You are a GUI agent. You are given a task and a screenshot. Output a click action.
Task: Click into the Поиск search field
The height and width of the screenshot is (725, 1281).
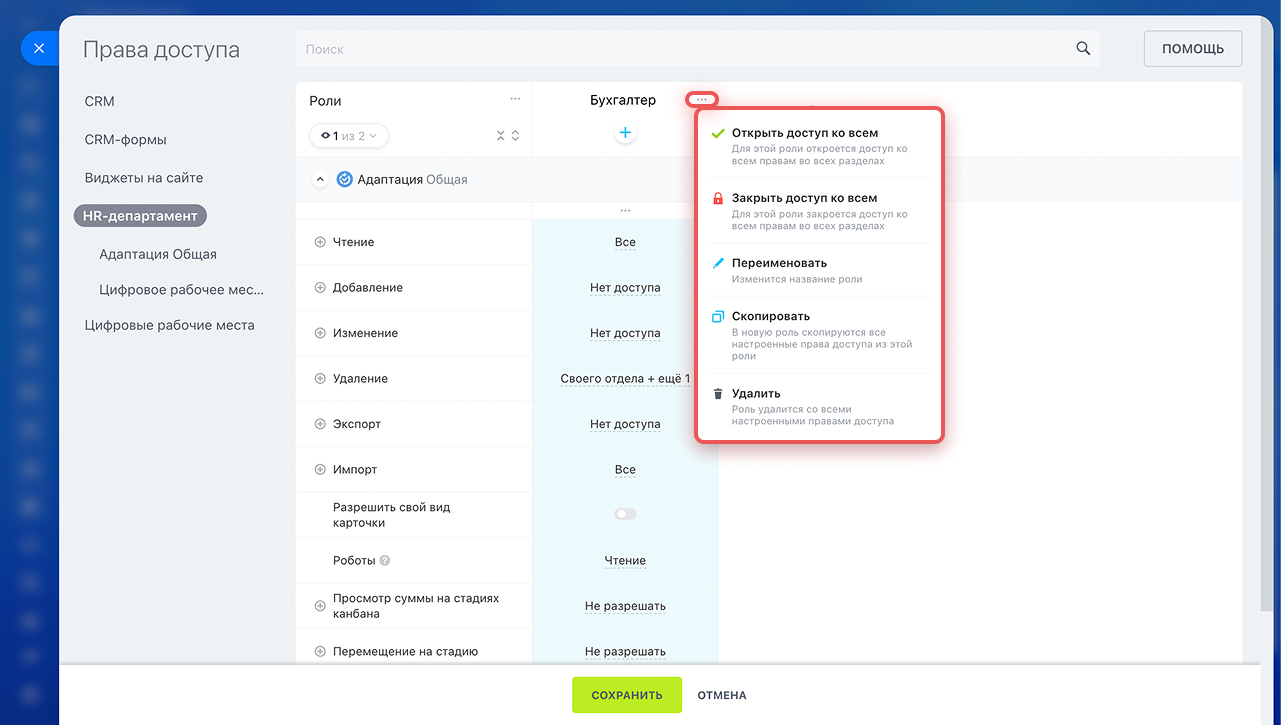click(680, 49)
